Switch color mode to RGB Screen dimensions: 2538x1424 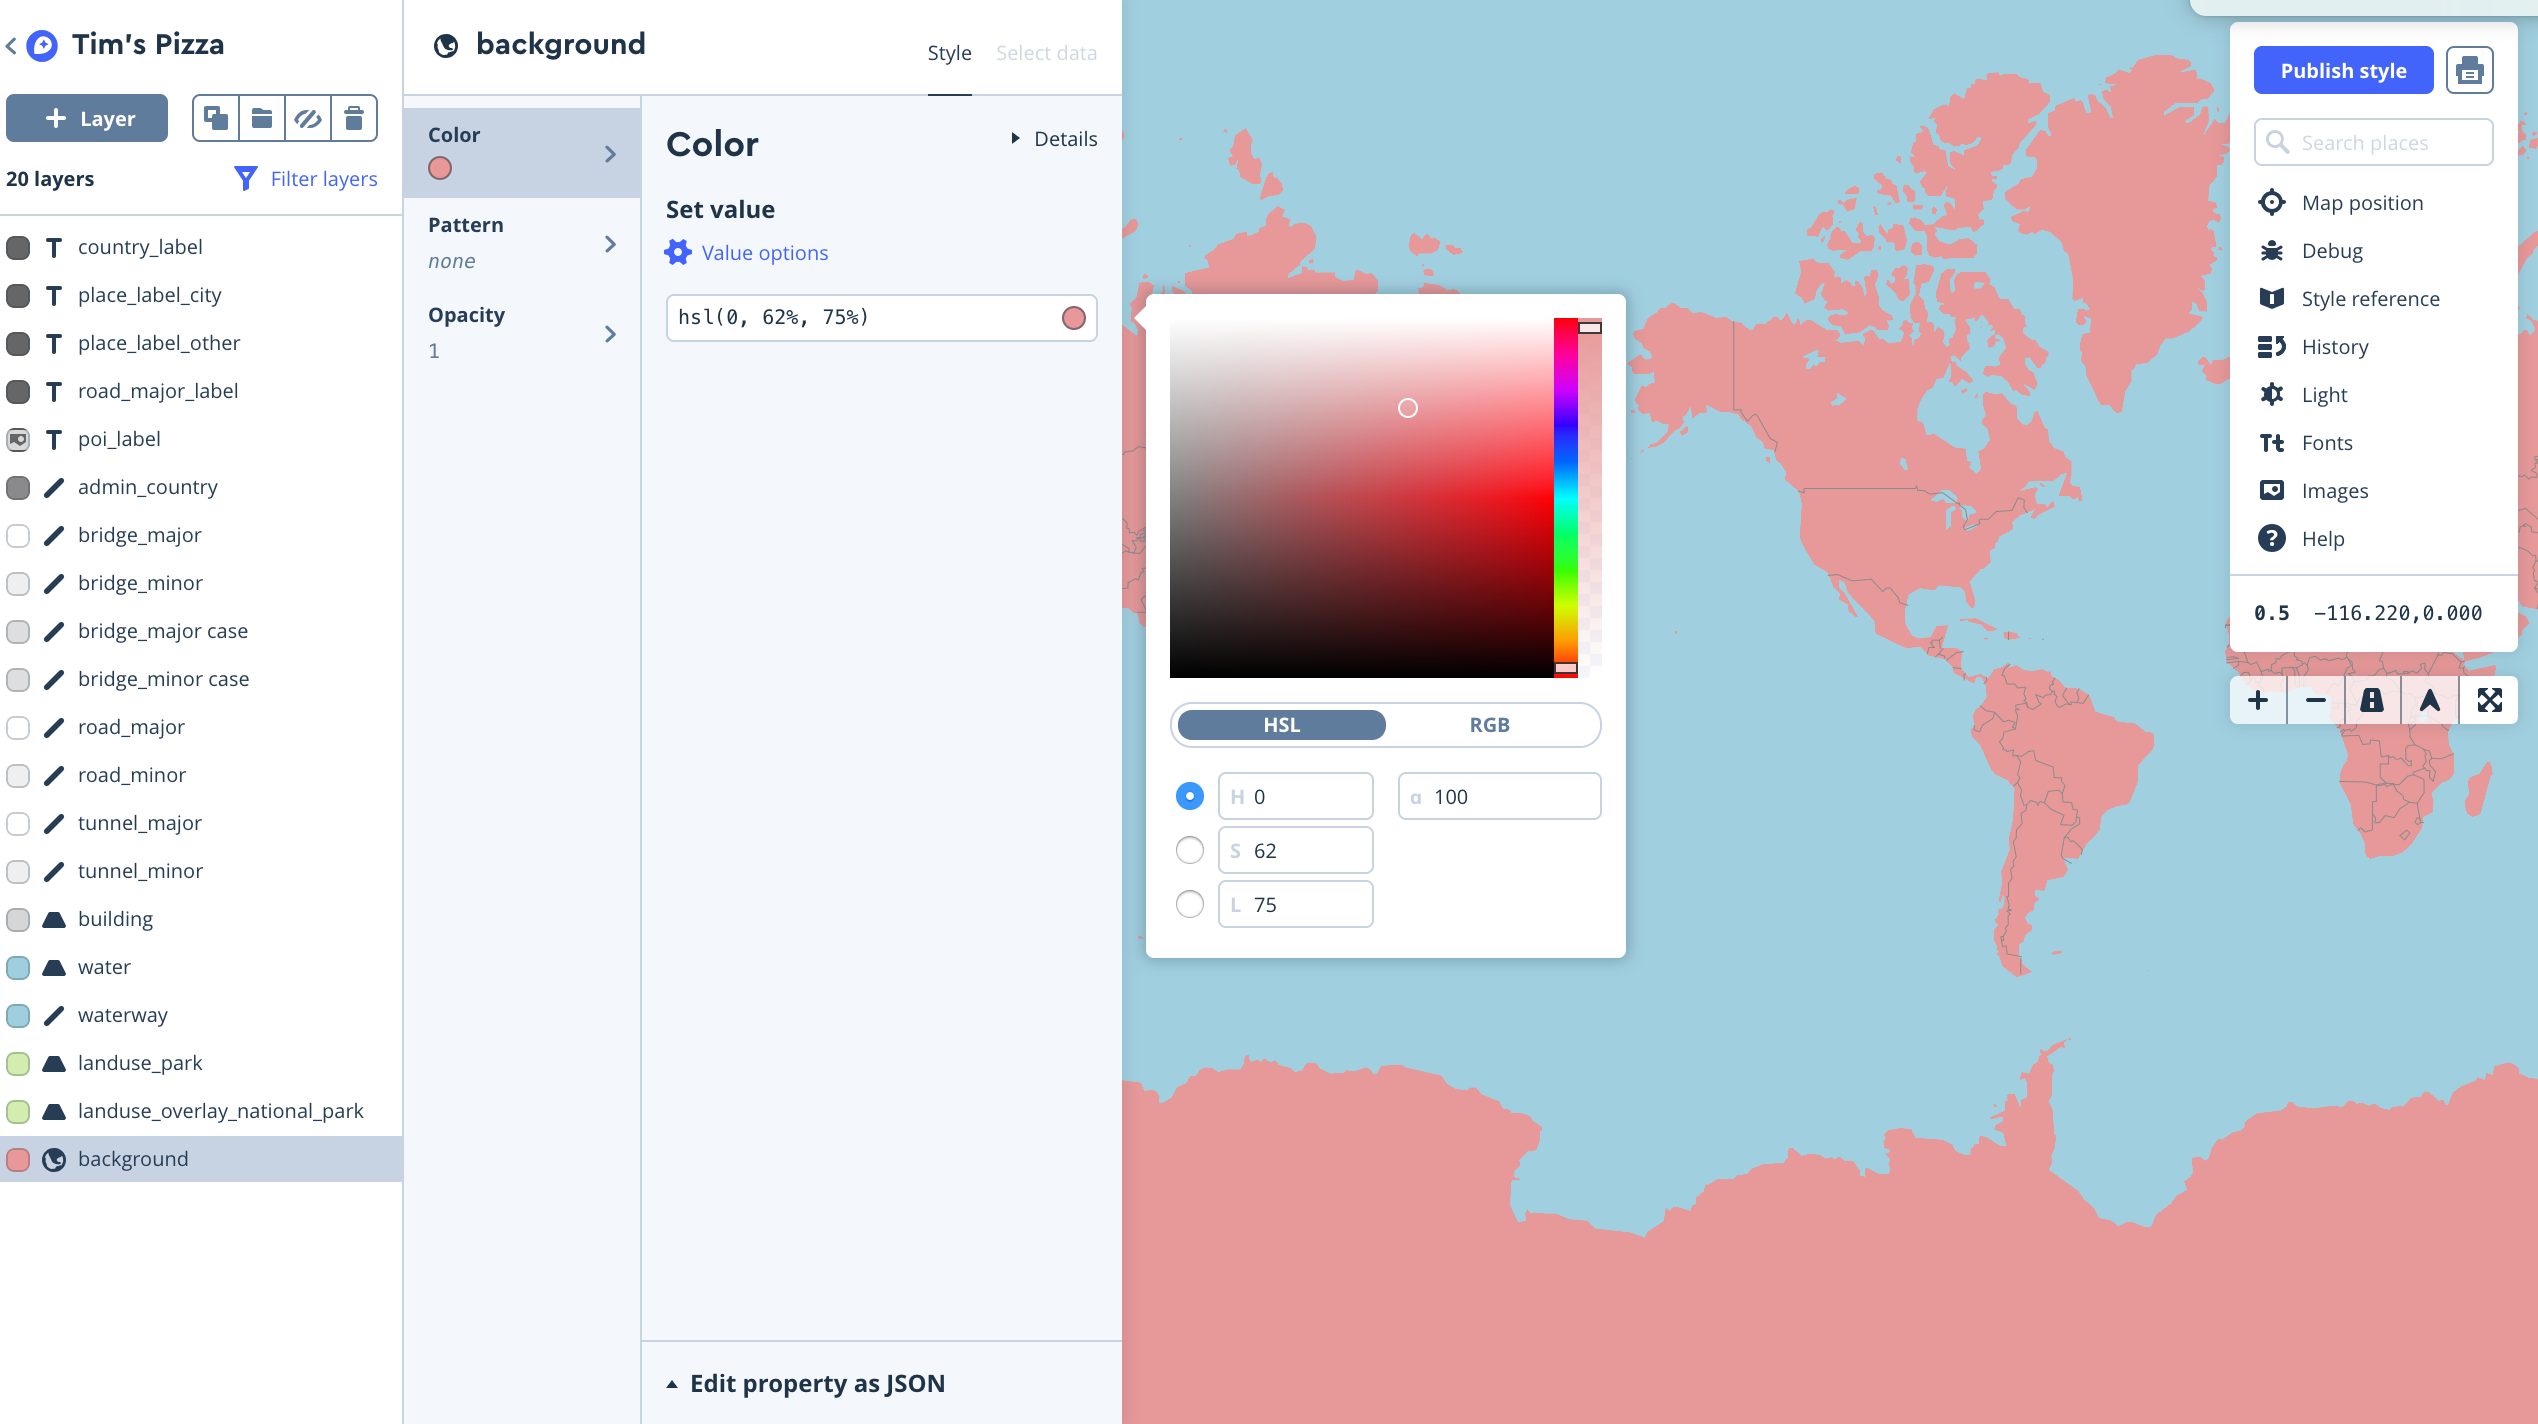point(1489,725)
